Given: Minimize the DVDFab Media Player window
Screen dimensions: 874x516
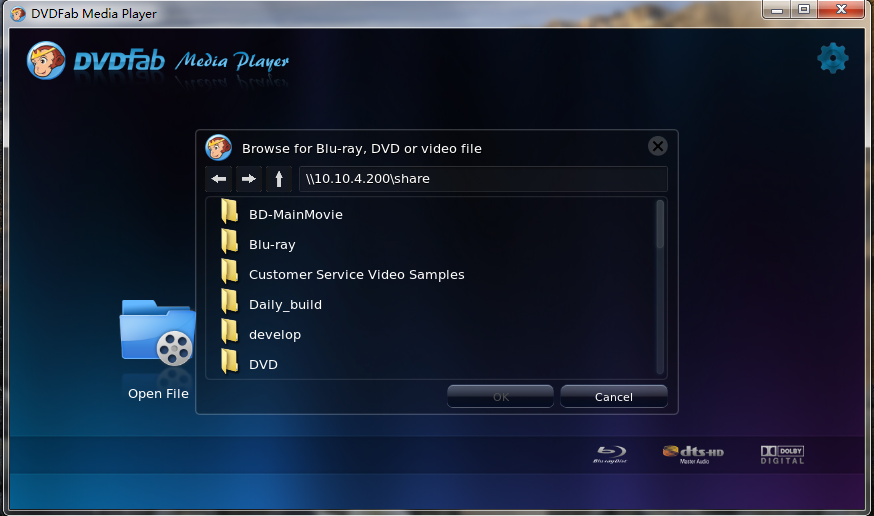Looking at the screenshot, I should point(777,9).
